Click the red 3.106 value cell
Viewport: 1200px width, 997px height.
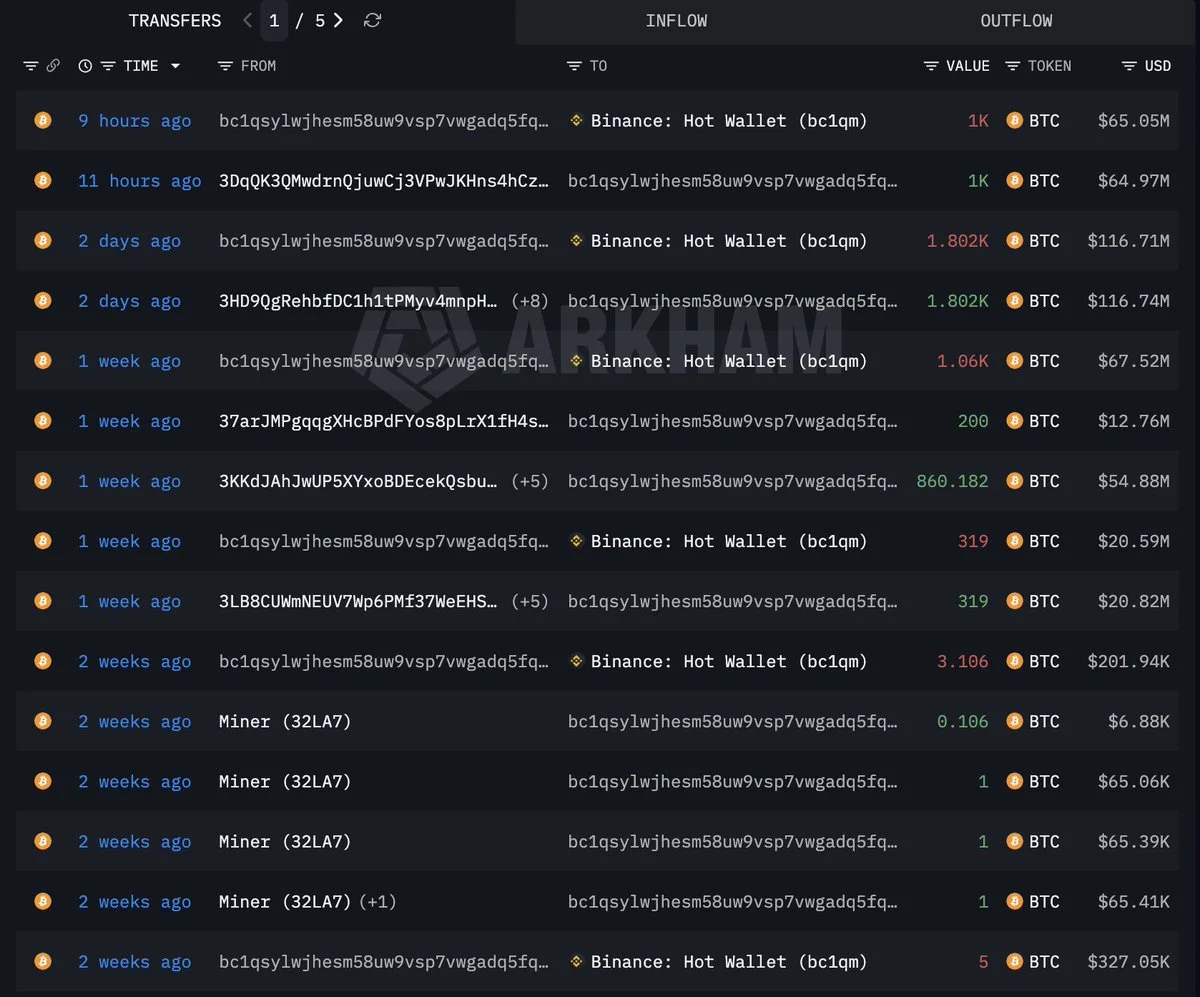pos(963,661)
